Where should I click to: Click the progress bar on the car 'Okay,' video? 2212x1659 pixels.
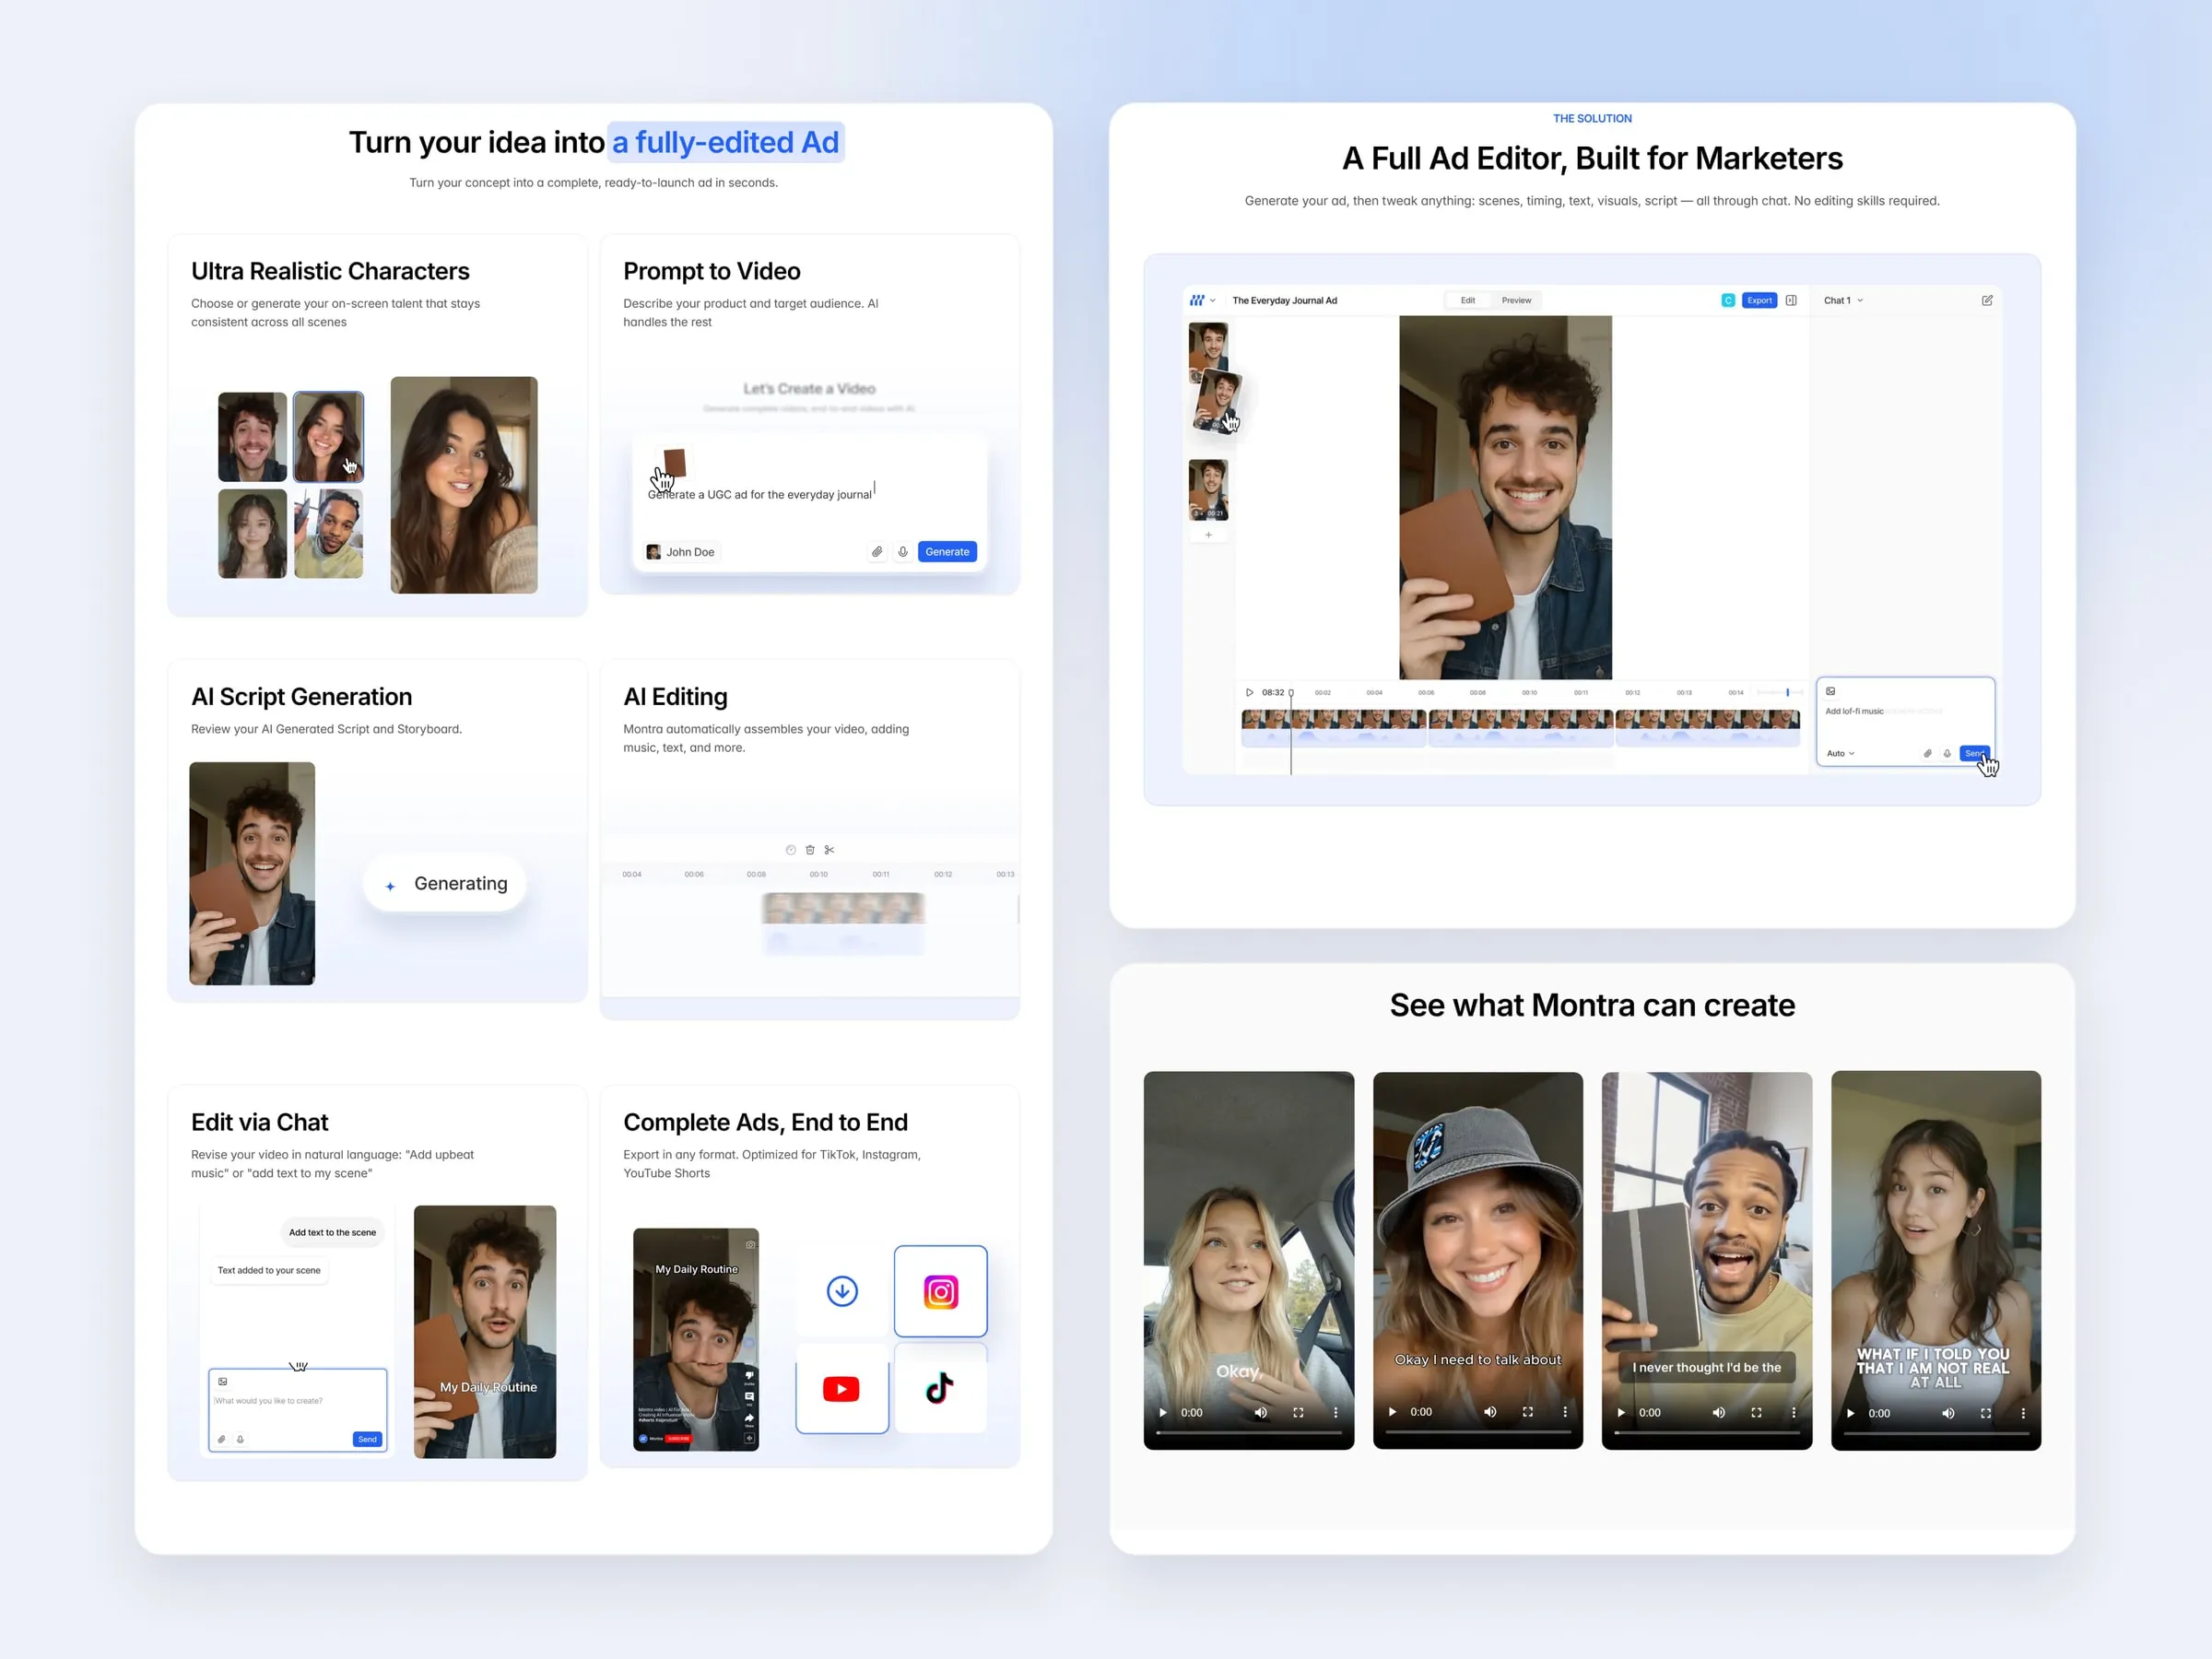1249,1433
